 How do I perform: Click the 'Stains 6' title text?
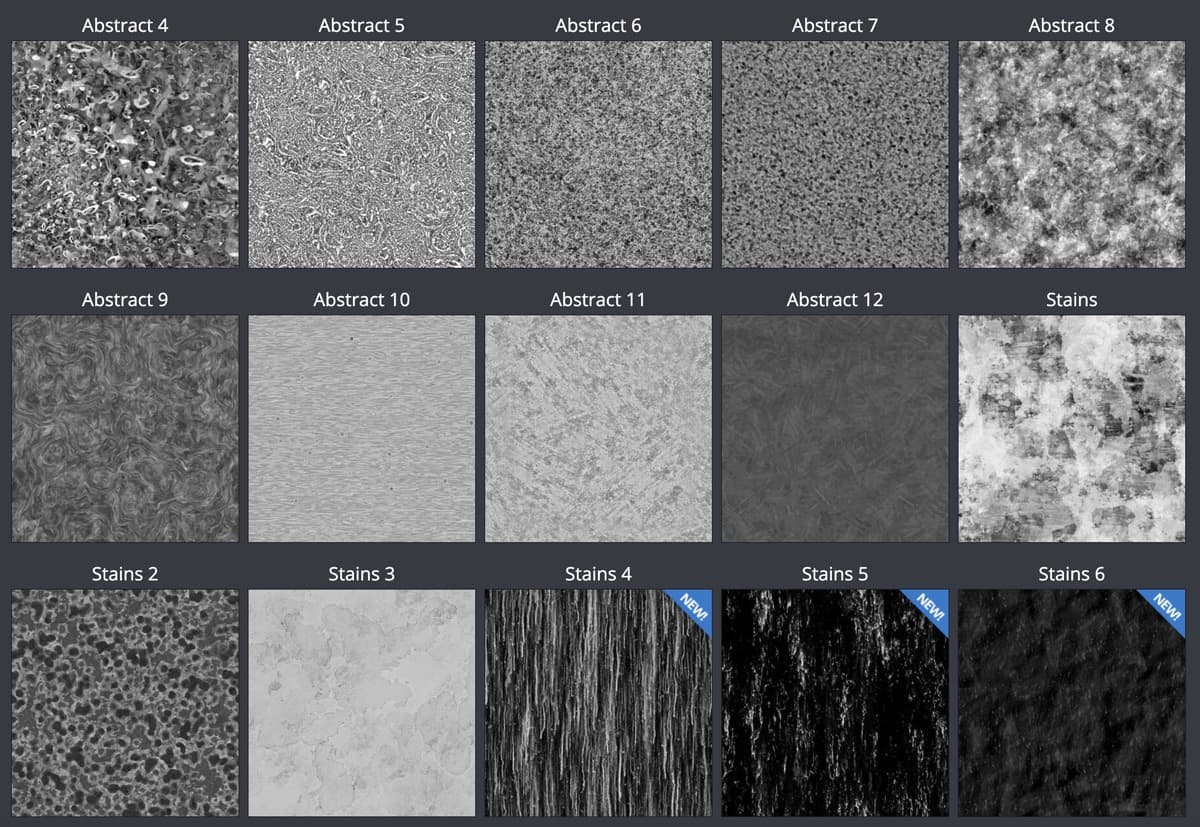click(x=1071, y=574)
